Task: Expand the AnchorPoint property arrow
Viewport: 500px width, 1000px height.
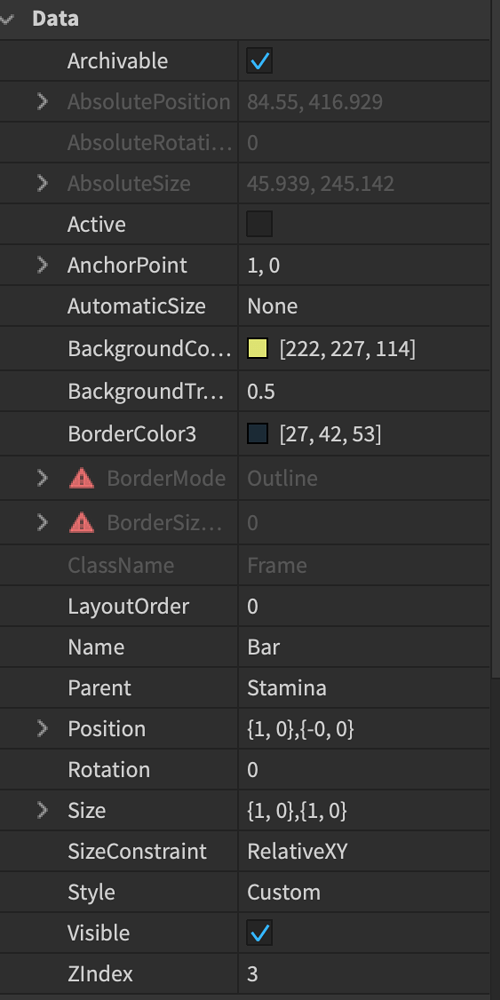Action: click(42, 265)
